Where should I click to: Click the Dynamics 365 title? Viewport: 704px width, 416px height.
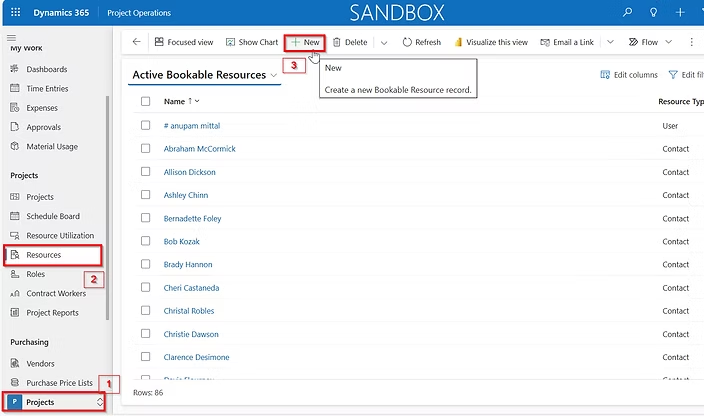[x=61, y=13]
